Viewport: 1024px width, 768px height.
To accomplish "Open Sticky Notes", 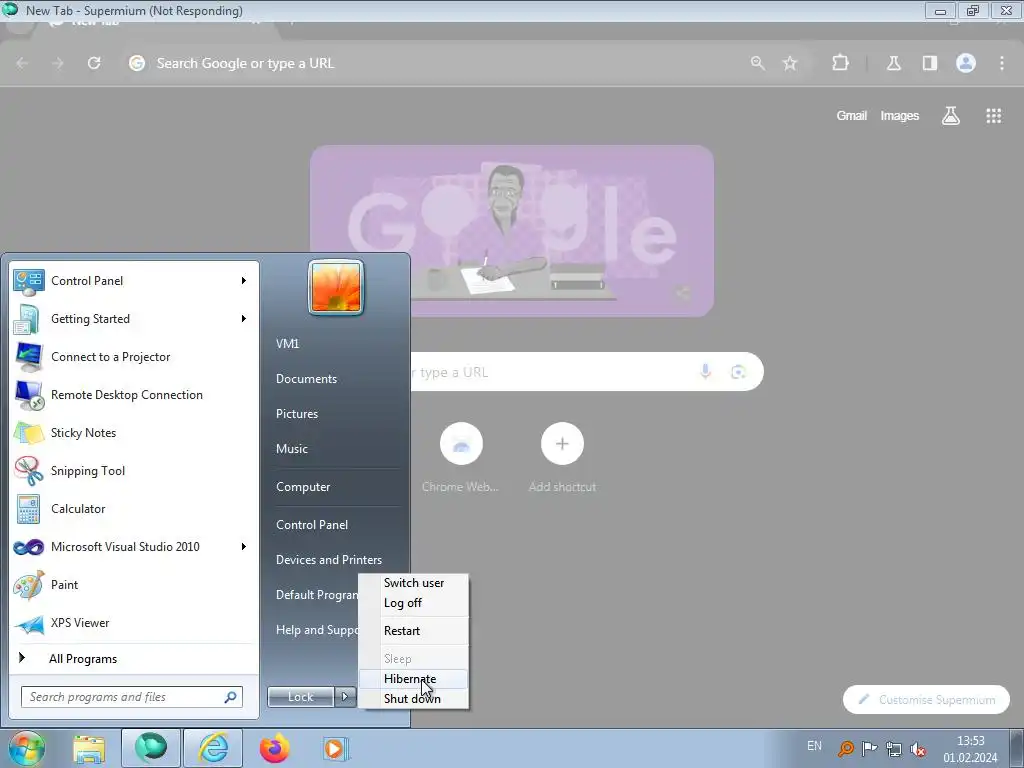I will pos(134,432).
